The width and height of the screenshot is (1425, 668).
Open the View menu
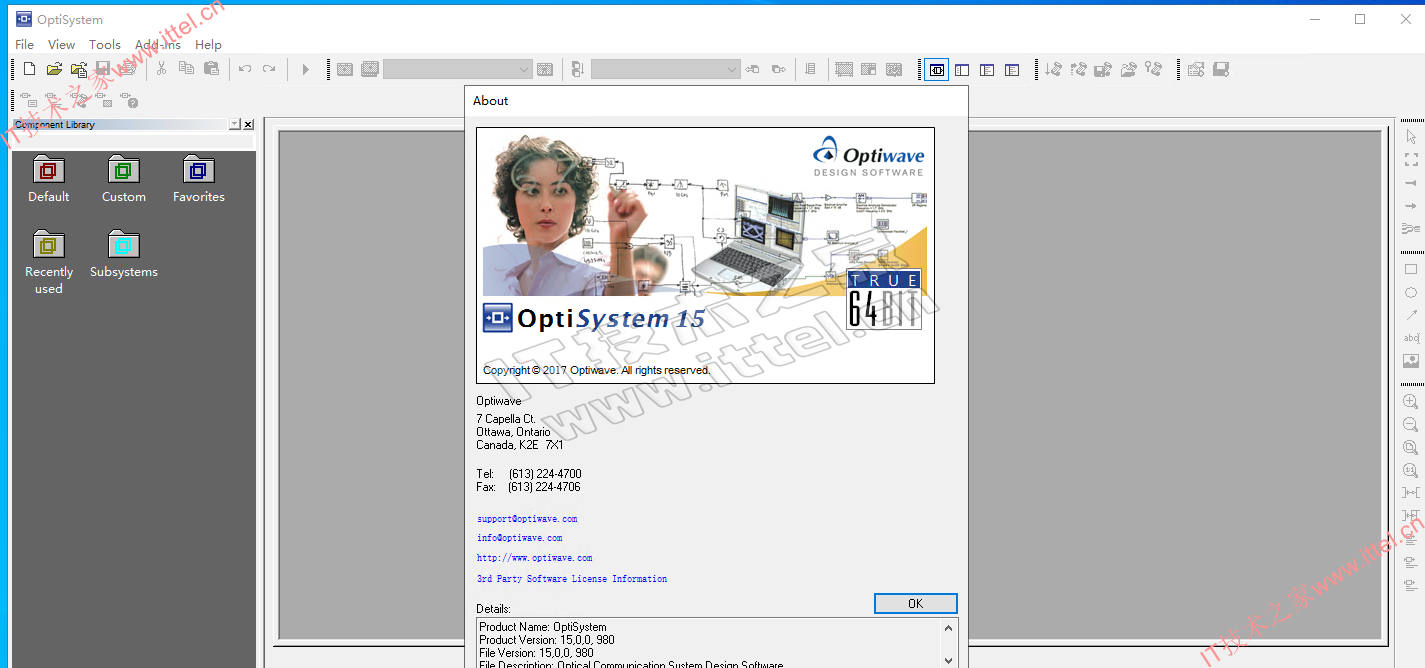coord(61,44)
